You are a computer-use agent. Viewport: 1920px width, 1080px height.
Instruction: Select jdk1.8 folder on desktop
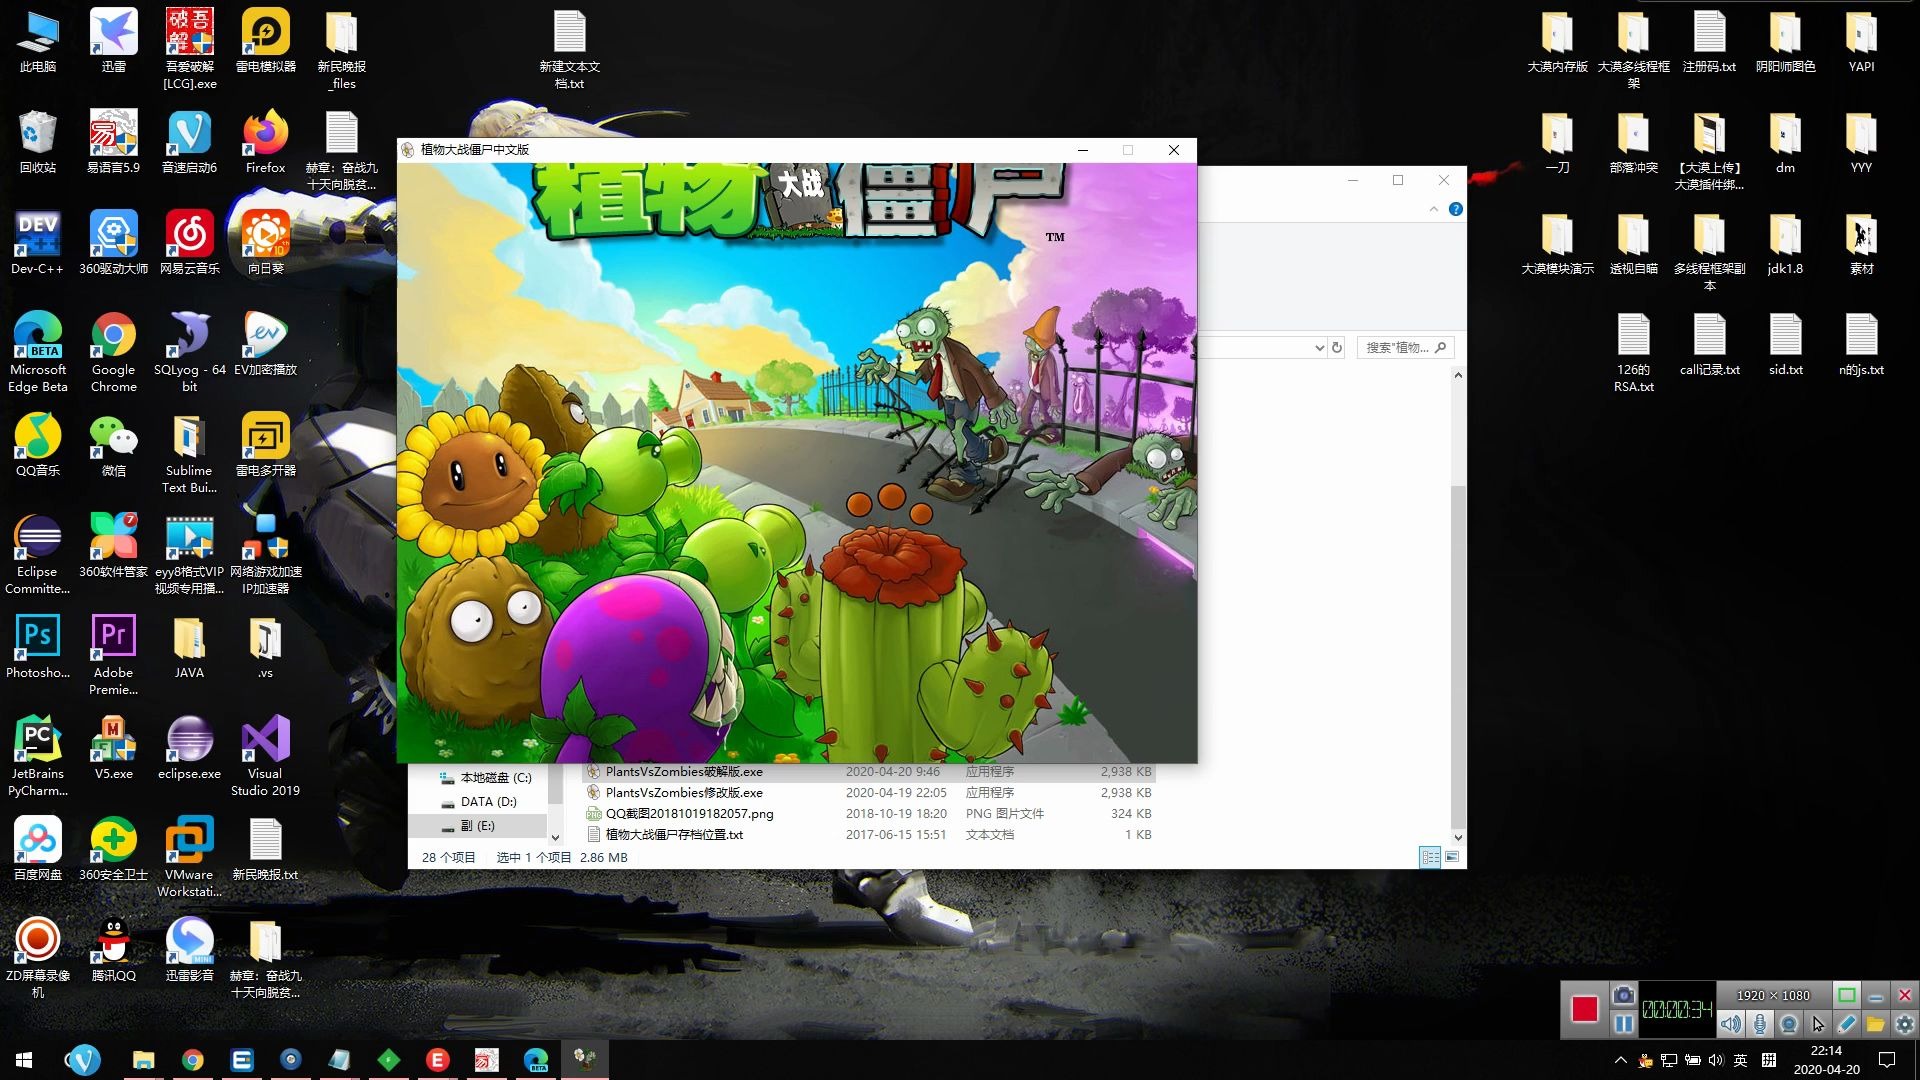(x=1786, y=243)
